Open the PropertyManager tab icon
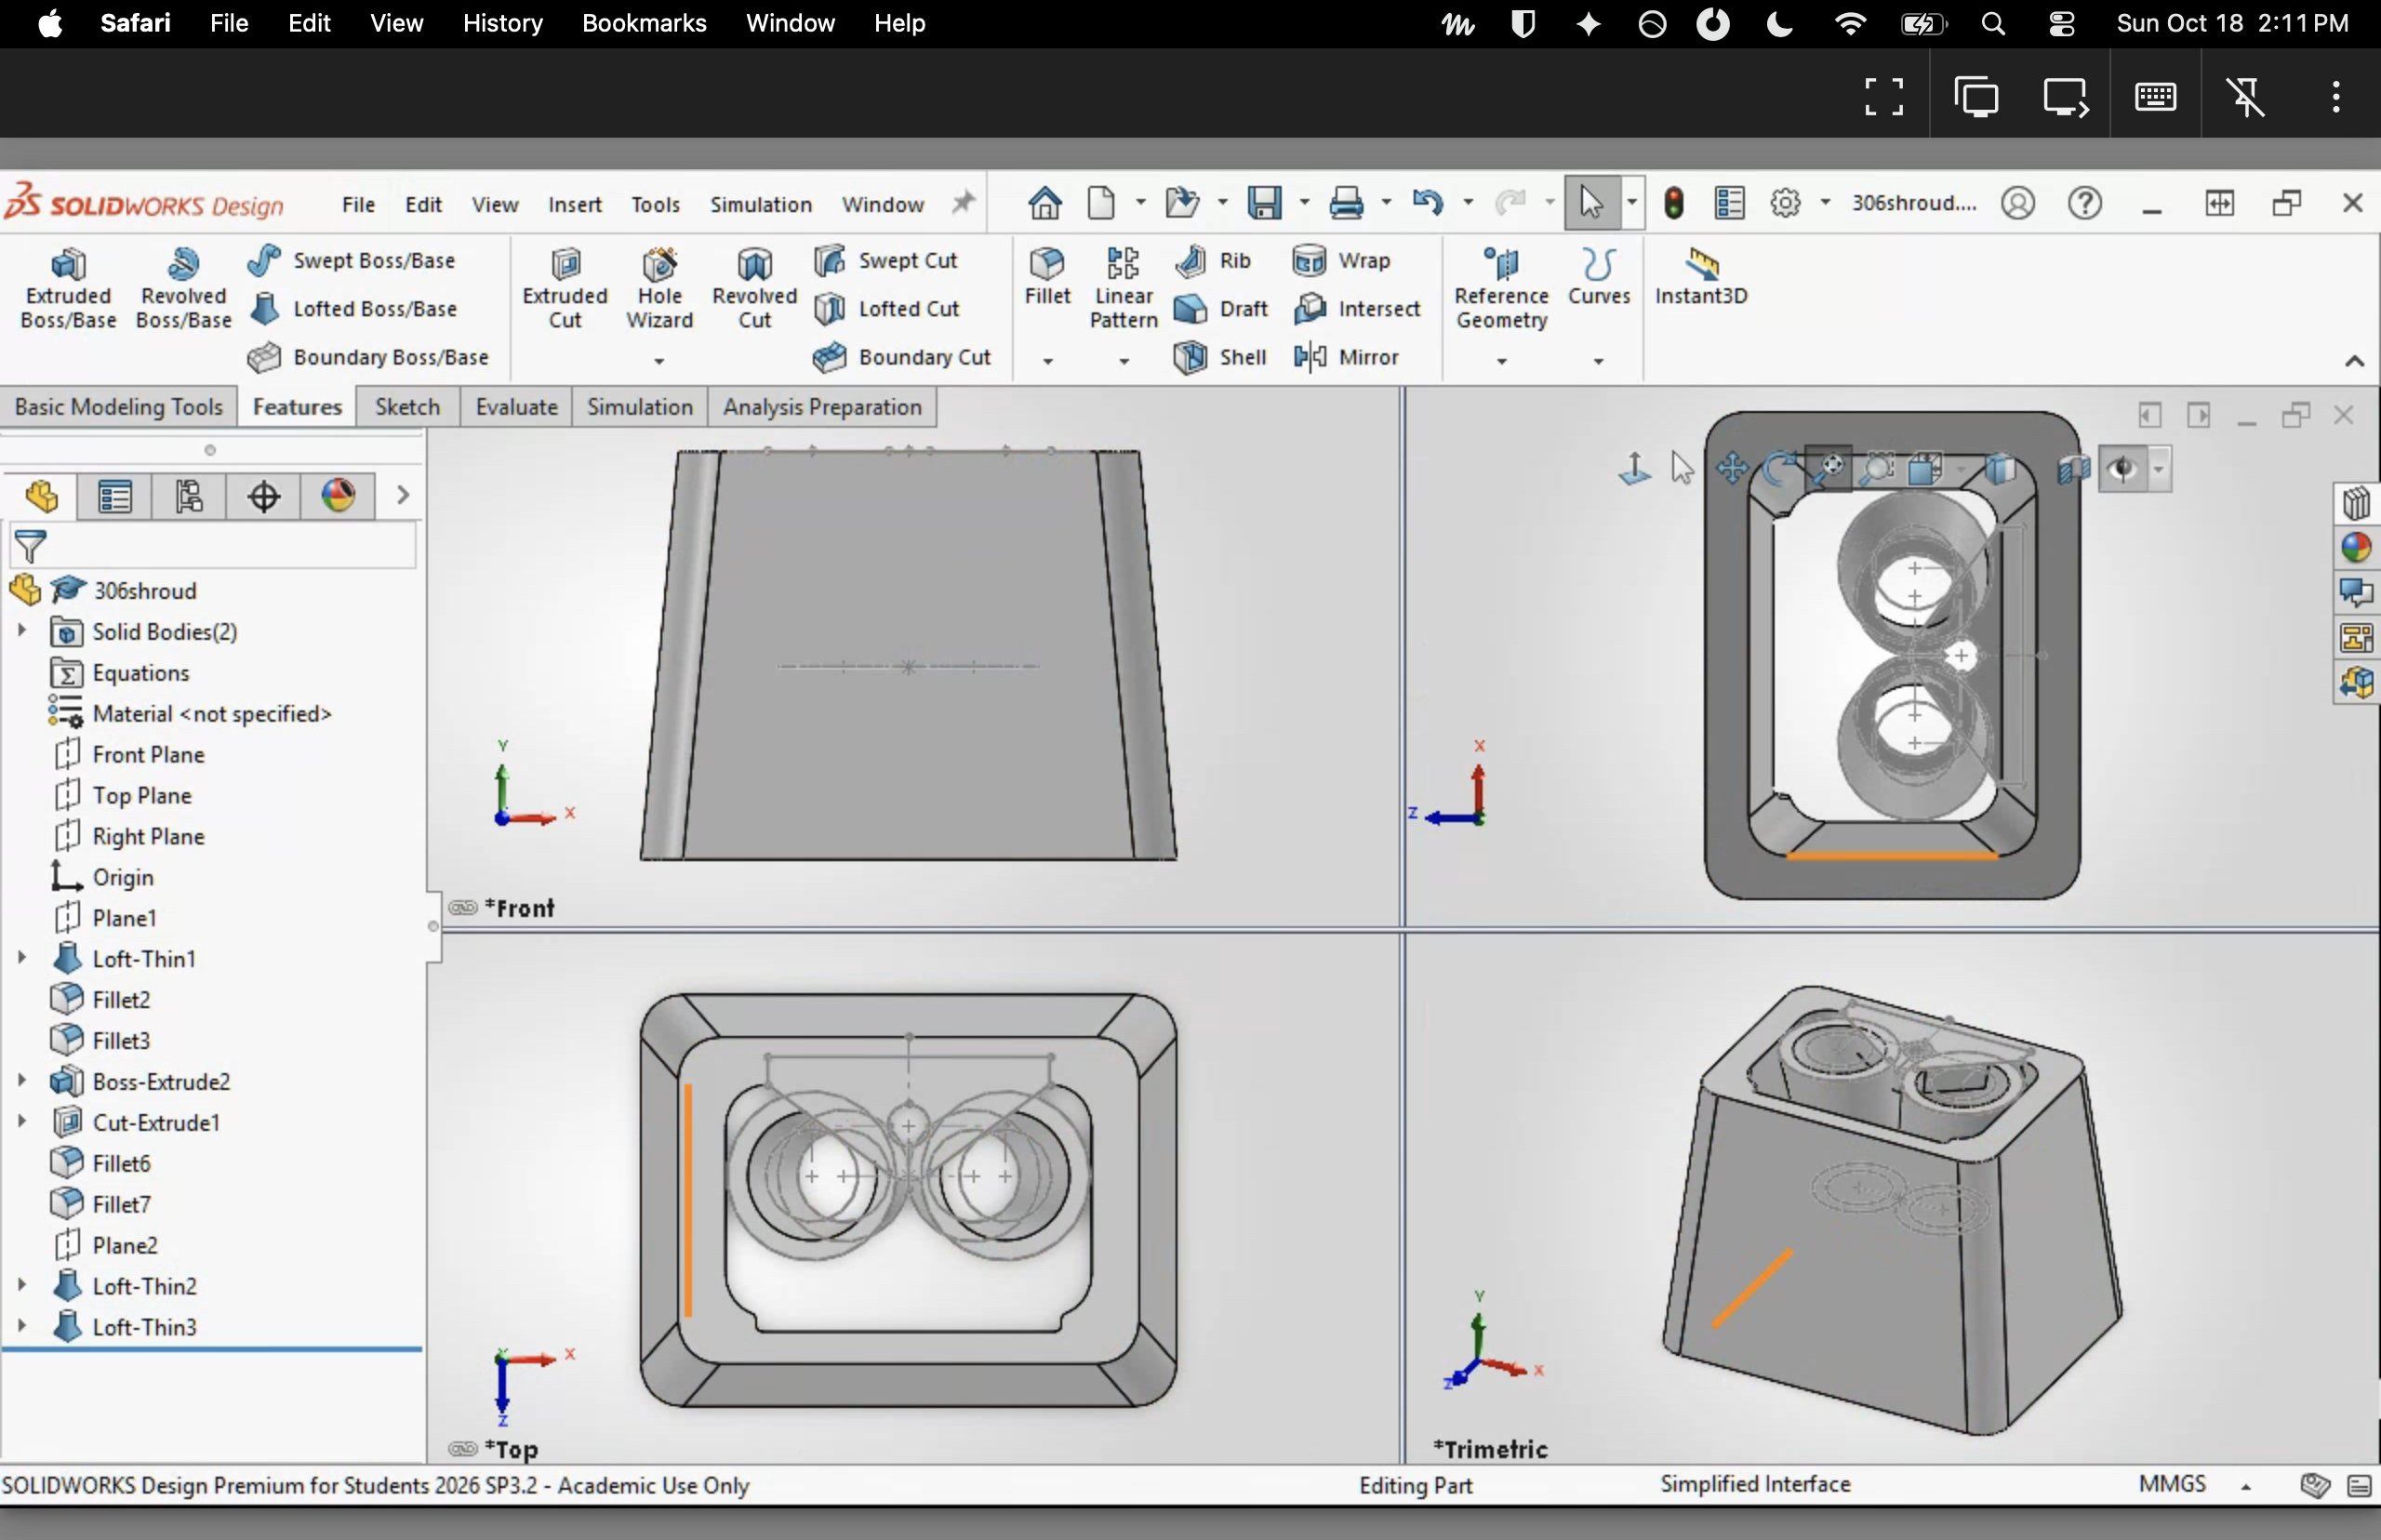 (115, 496)
